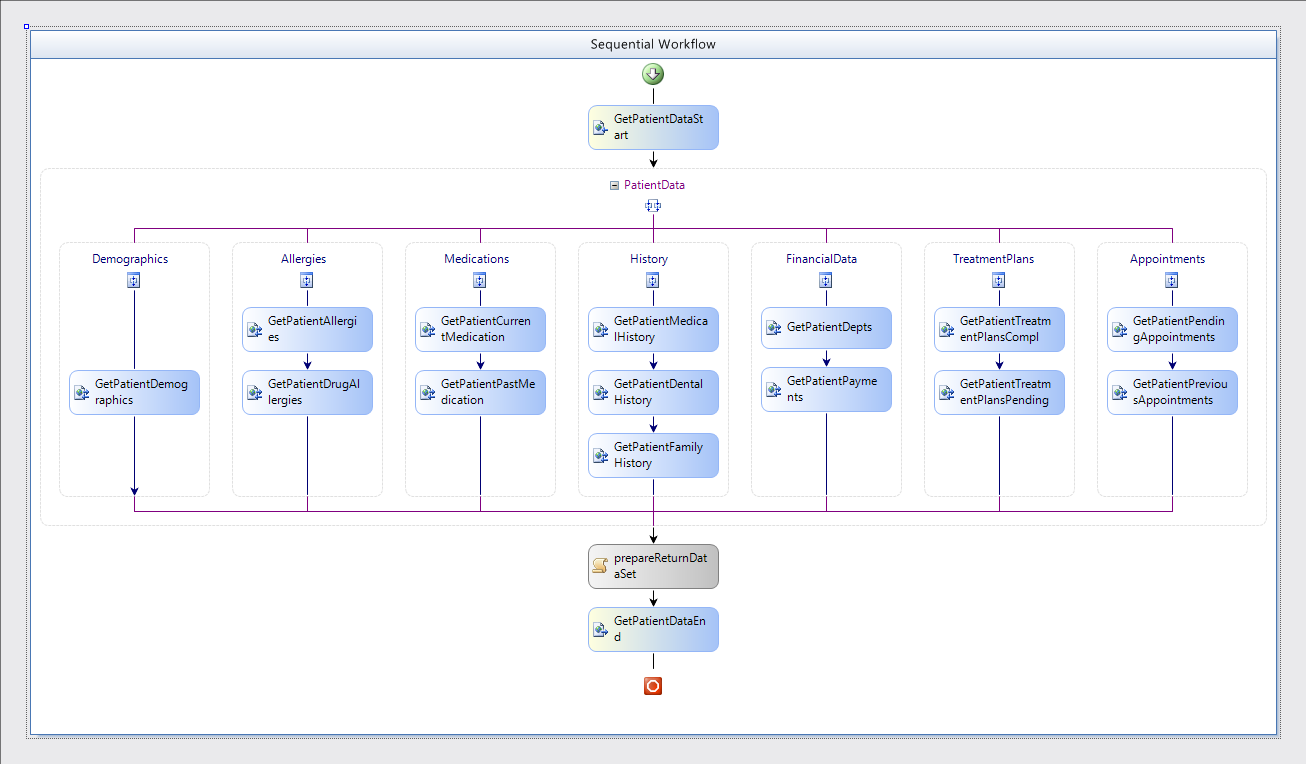The image size is (1306, 764).
Task: Select the GetPatientPayments activity label
Action: 831,389
